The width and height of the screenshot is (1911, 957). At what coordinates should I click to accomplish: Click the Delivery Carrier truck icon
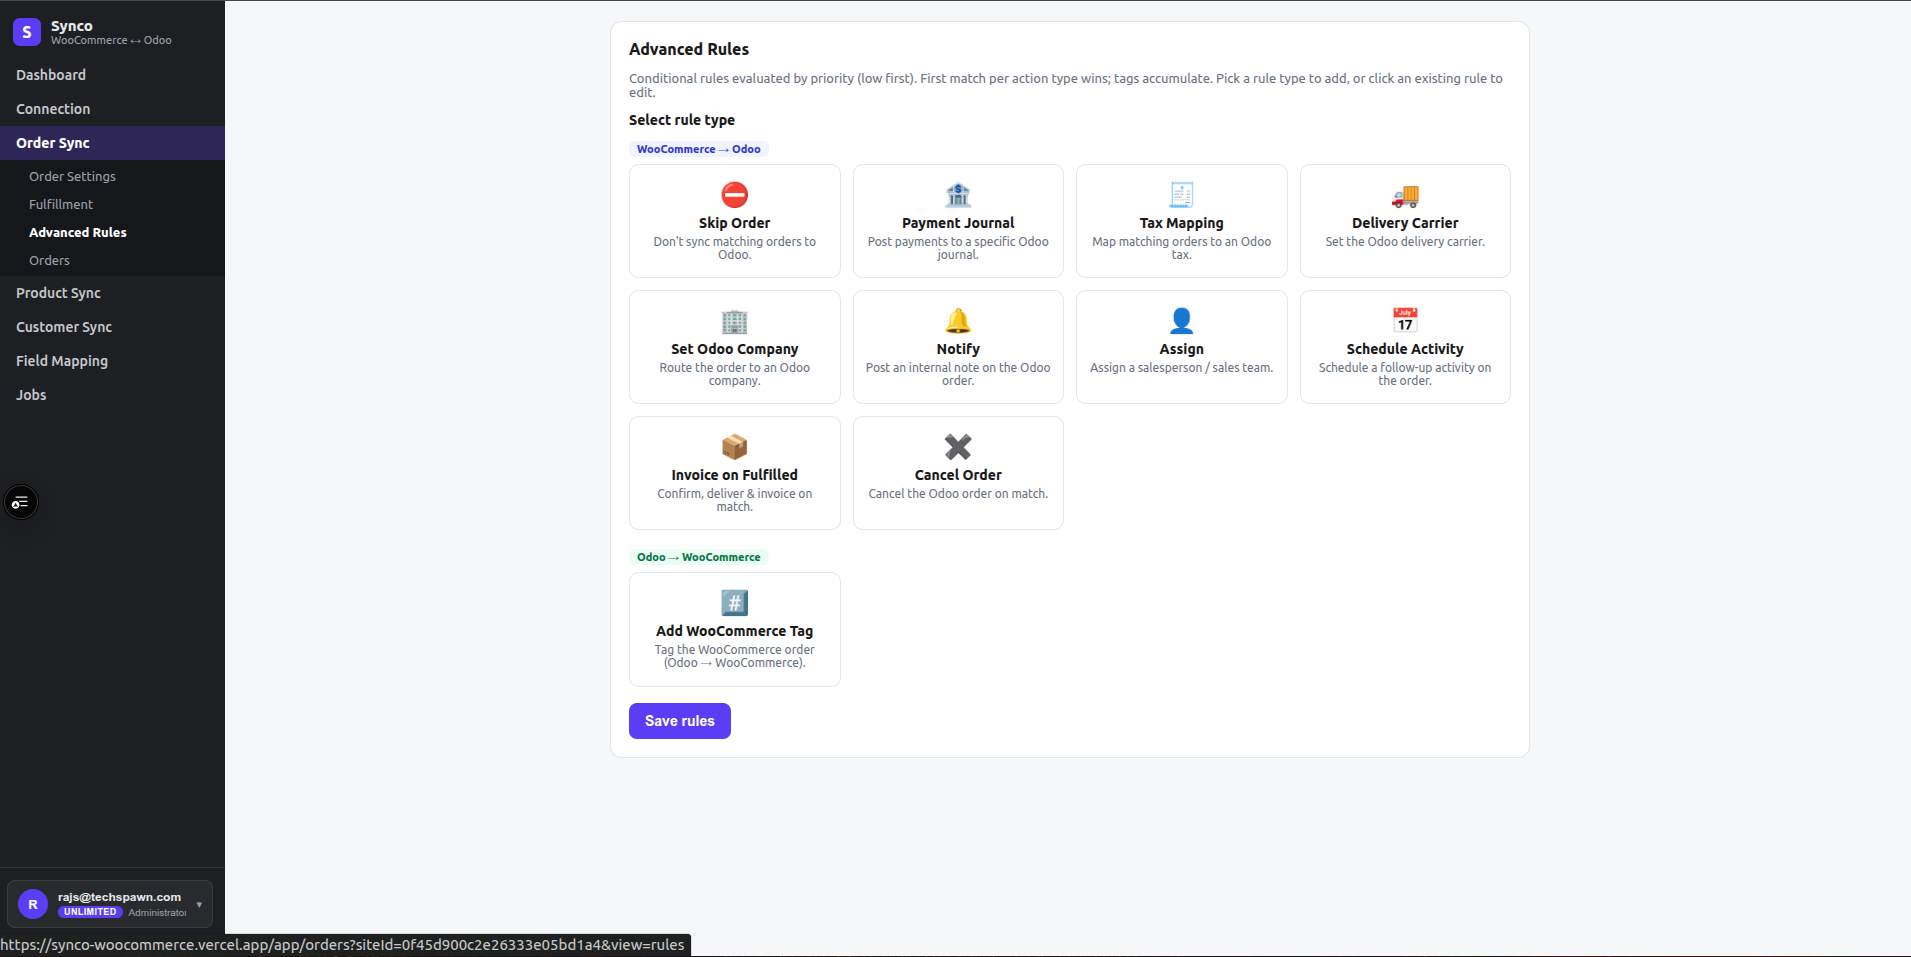pyautogui.click(x=1405, y=195)
